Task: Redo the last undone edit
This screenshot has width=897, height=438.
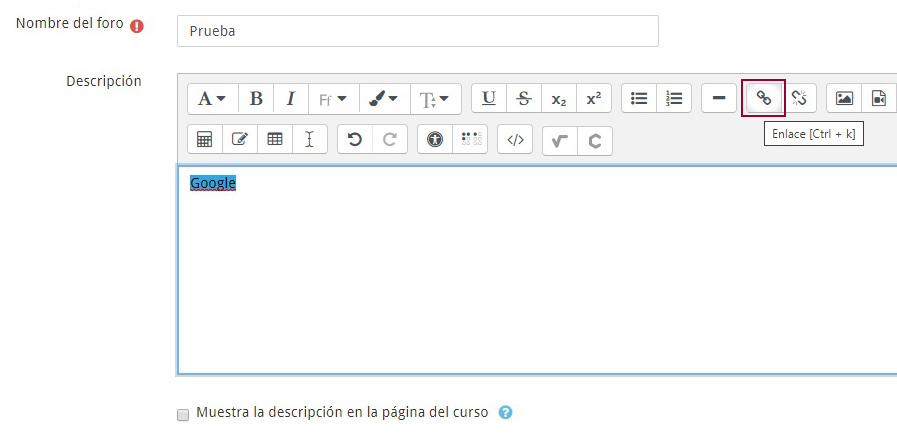Action: point(390,139)
